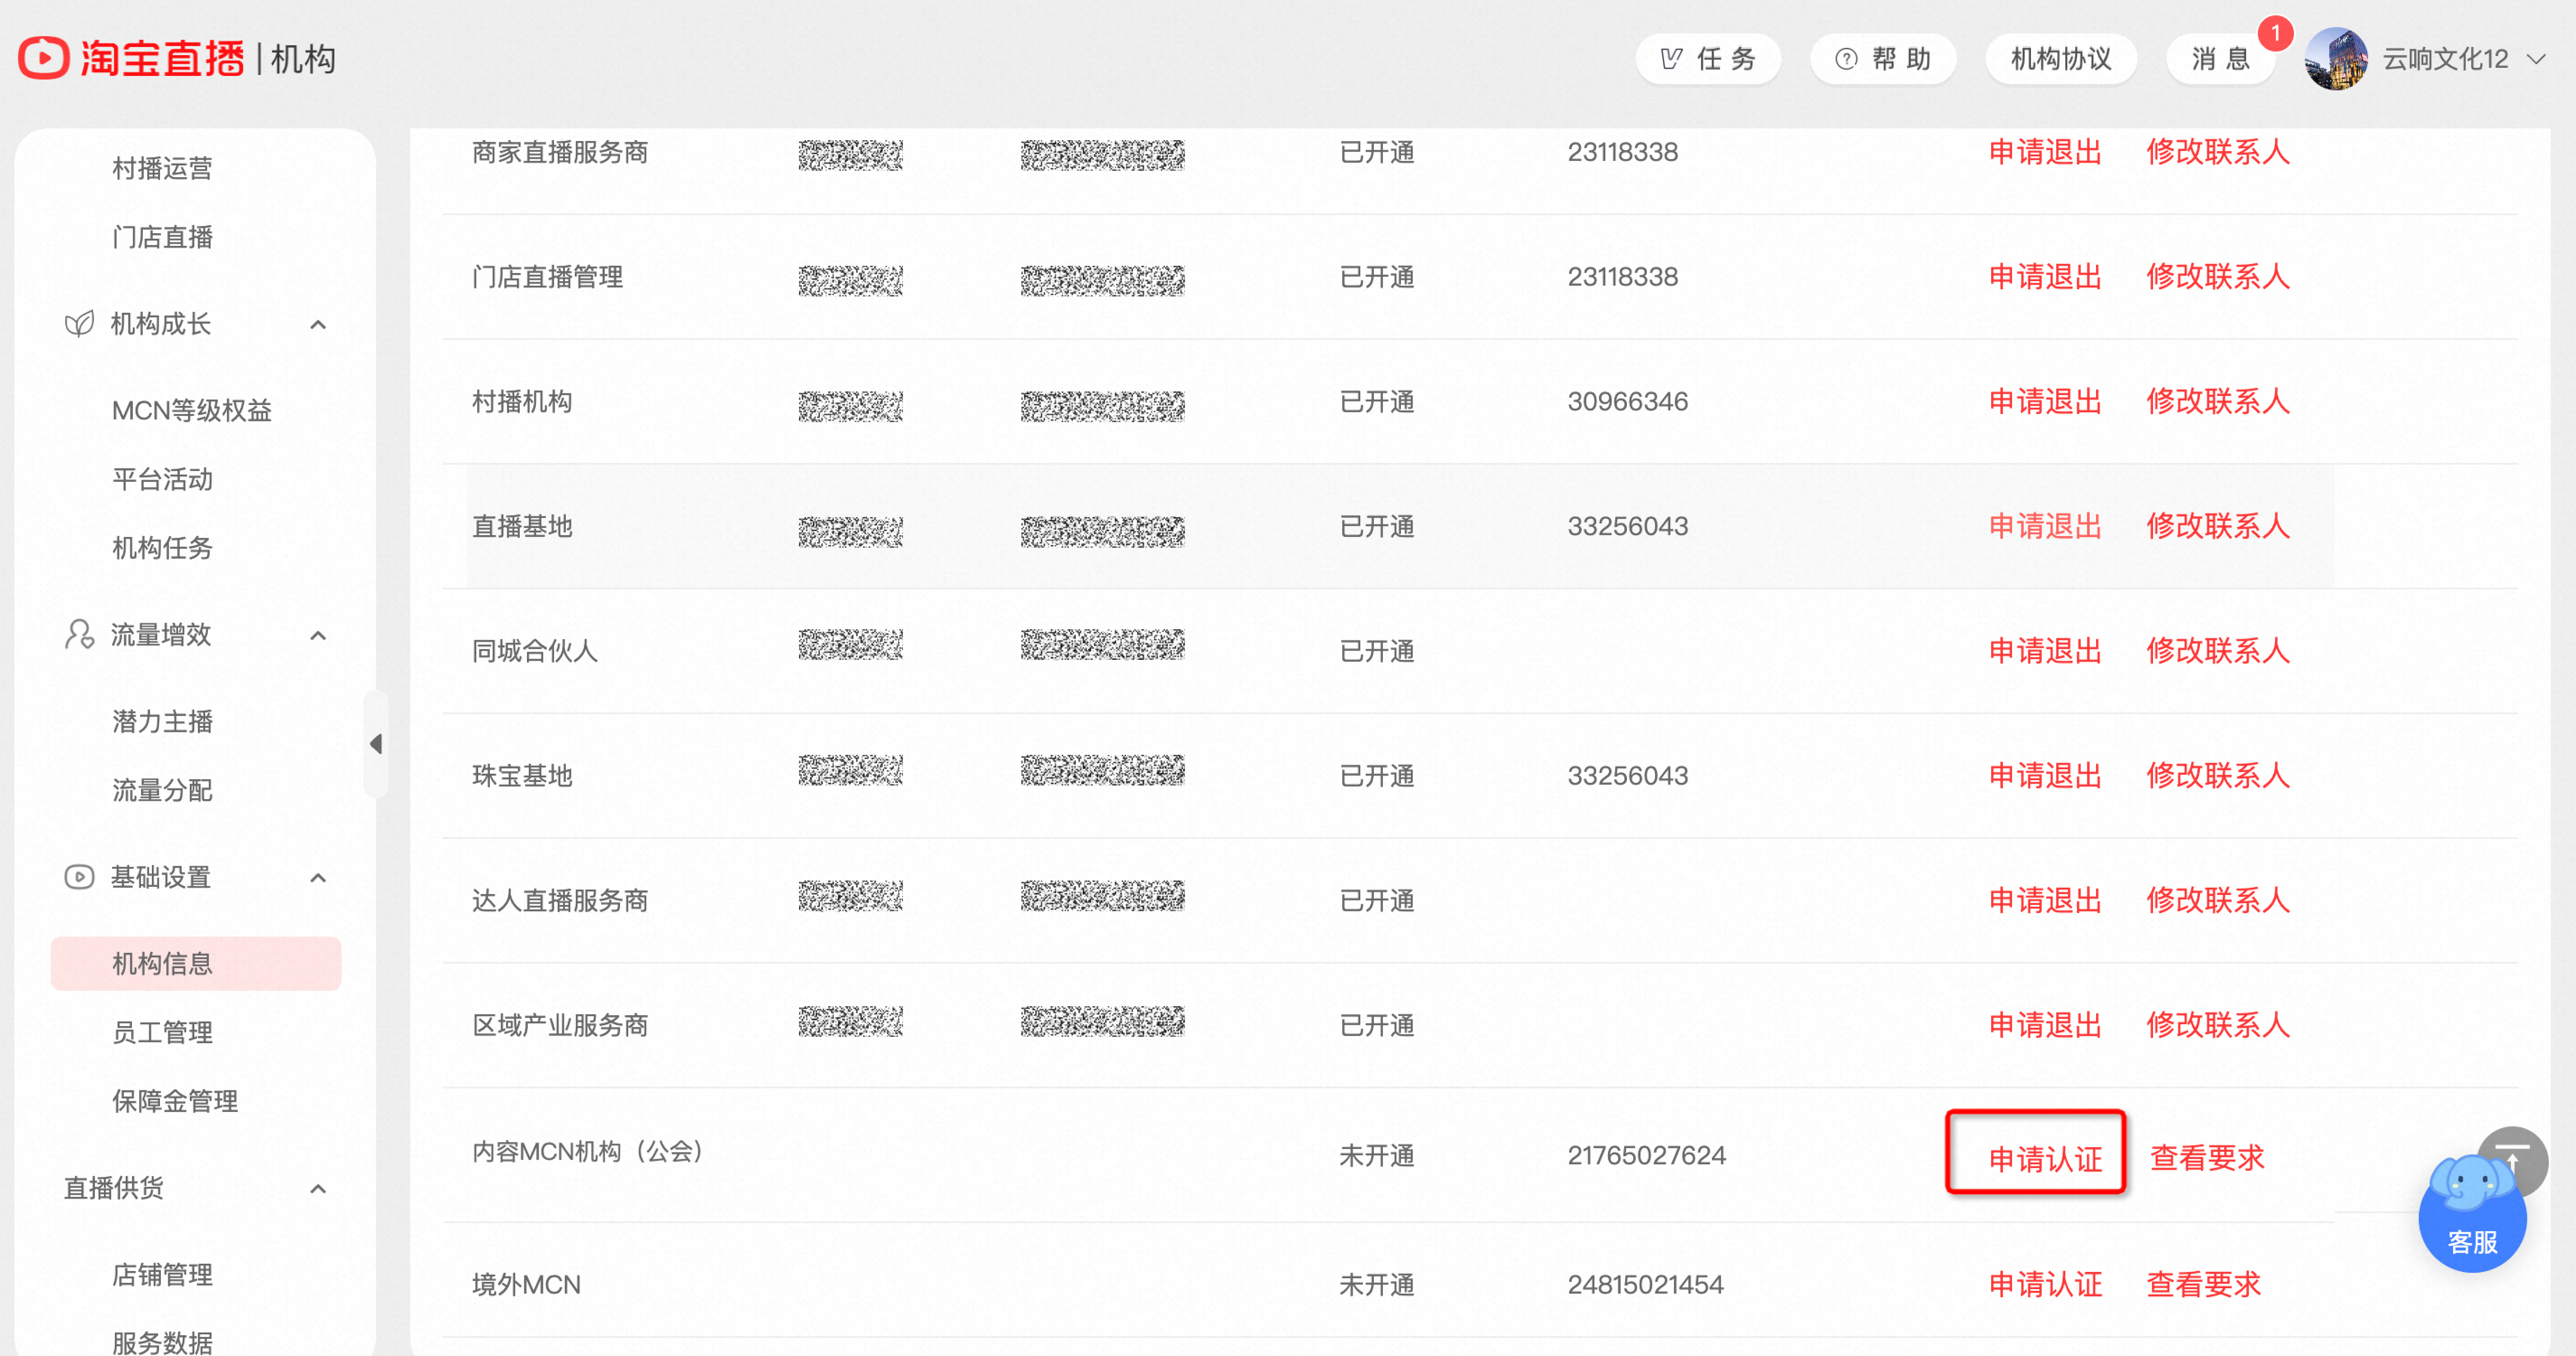Click 修改联系人 for 门店直播管理

click(2217, 277)
